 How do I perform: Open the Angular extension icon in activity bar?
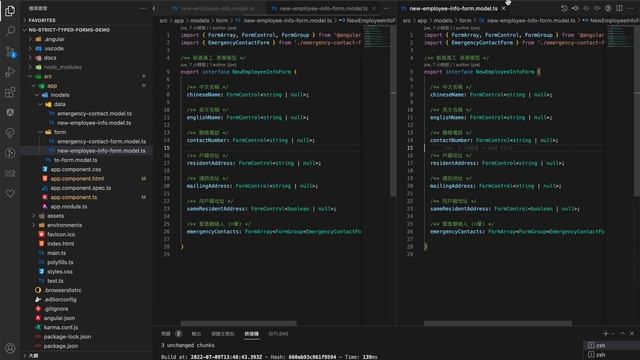click(10, 113)
